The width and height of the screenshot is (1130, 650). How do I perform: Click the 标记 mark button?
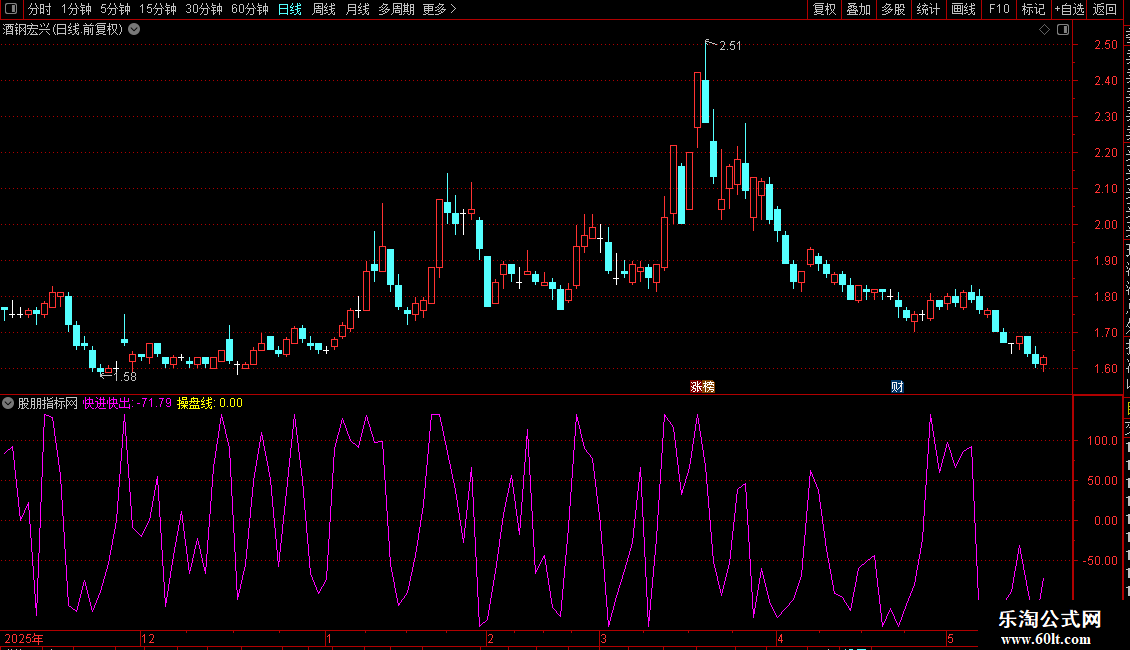click(1033, 9)
